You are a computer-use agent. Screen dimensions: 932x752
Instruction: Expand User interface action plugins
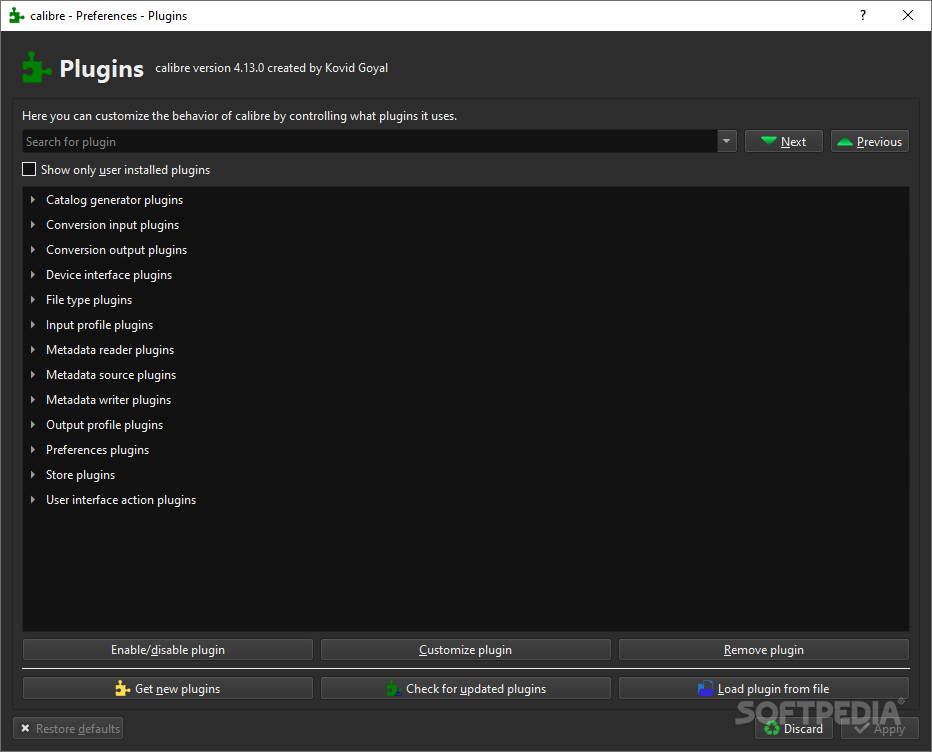(33, 499)
